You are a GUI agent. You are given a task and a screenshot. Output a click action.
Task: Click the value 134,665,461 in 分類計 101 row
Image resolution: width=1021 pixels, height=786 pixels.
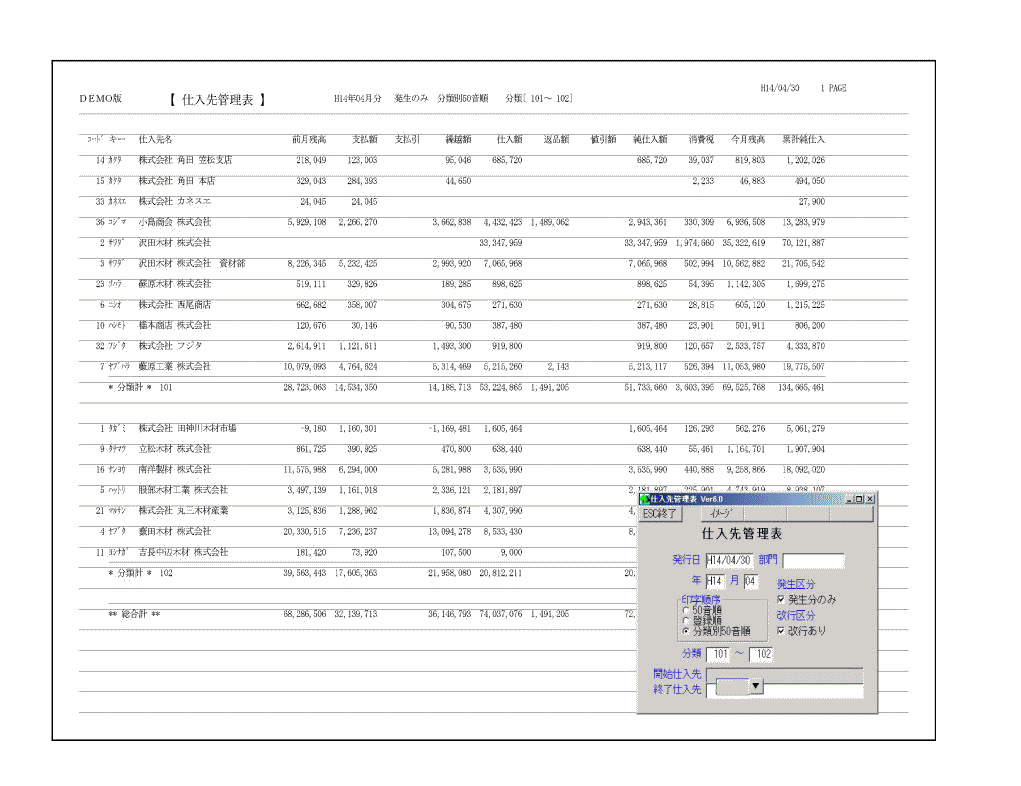click(x=801, y=387)
